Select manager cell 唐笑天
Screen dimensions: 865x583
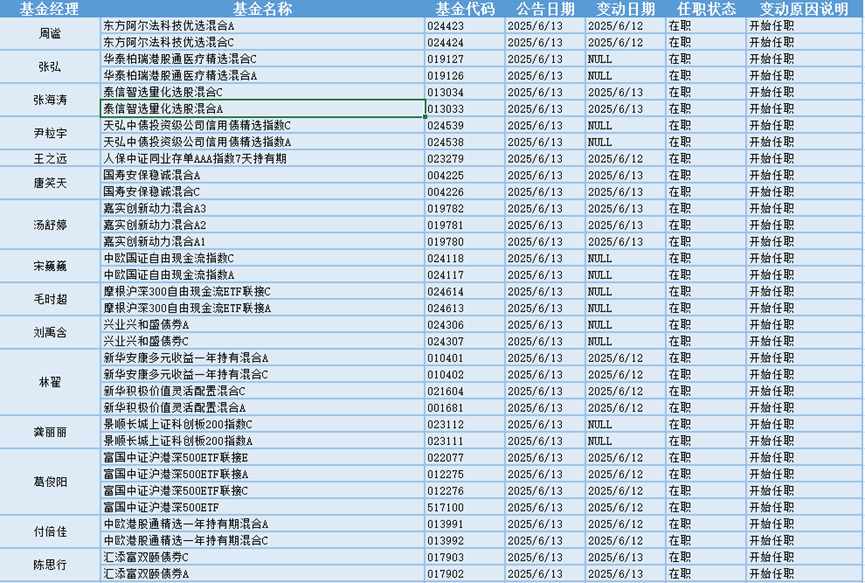click(x=50, y=184)
